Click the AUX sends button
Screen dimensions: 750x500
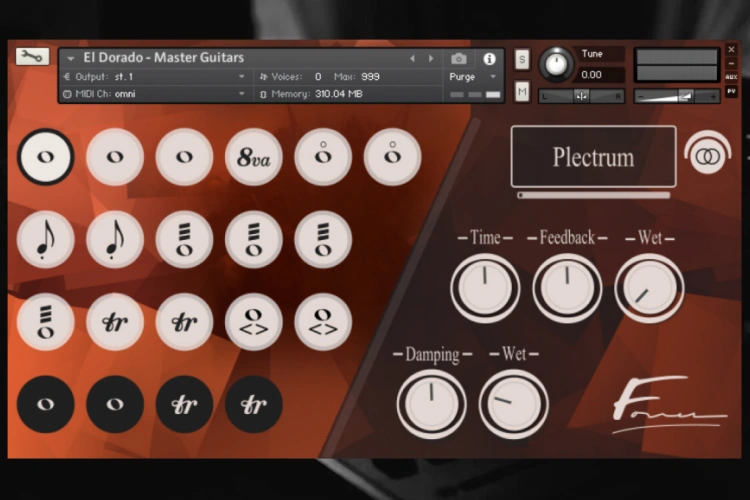pos(732,77)
